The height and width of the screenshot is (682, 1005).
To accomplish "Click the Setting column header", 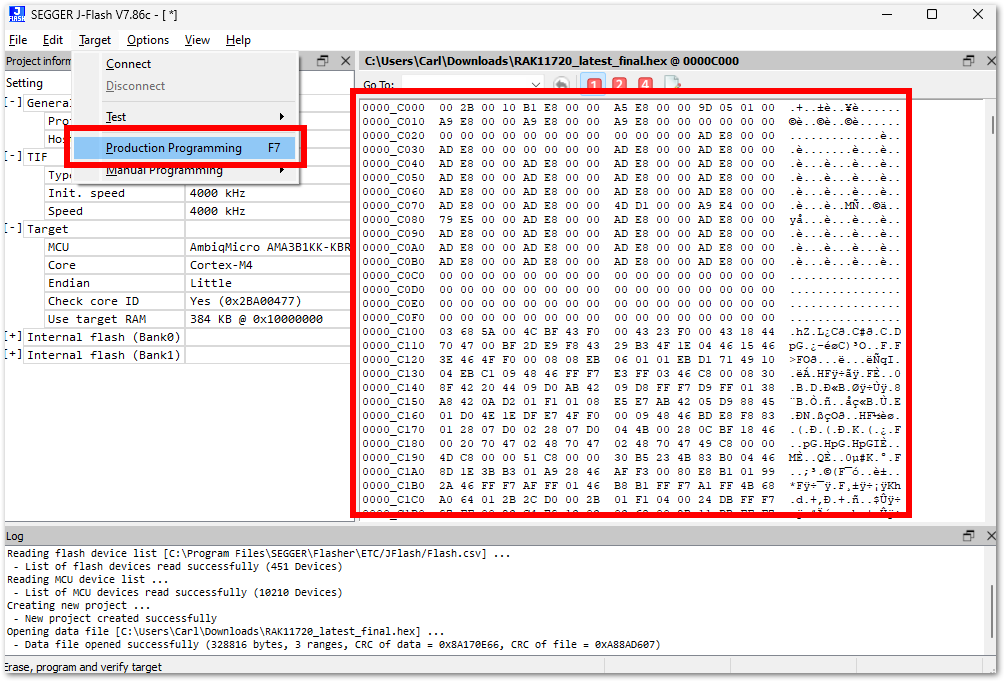I will tap(24, 83).
